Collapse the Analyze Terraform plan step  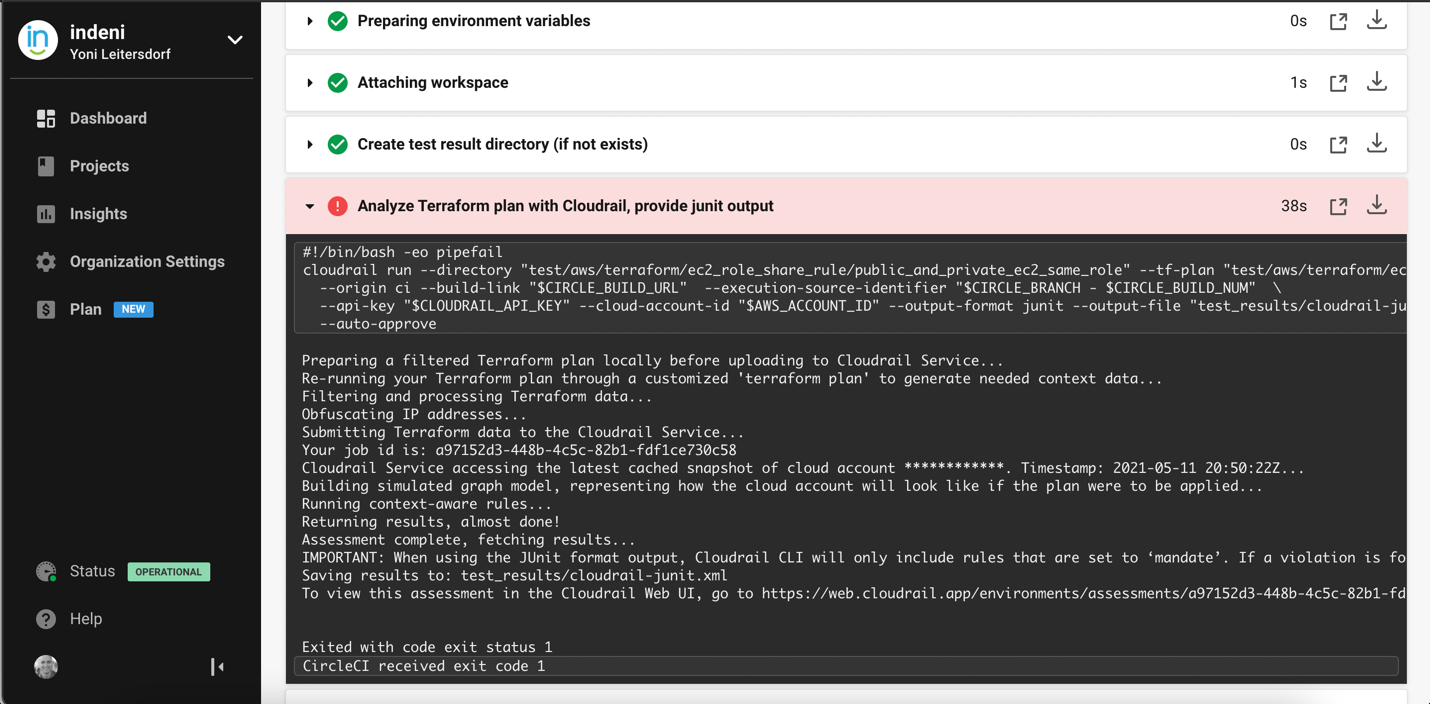(310, 206)
